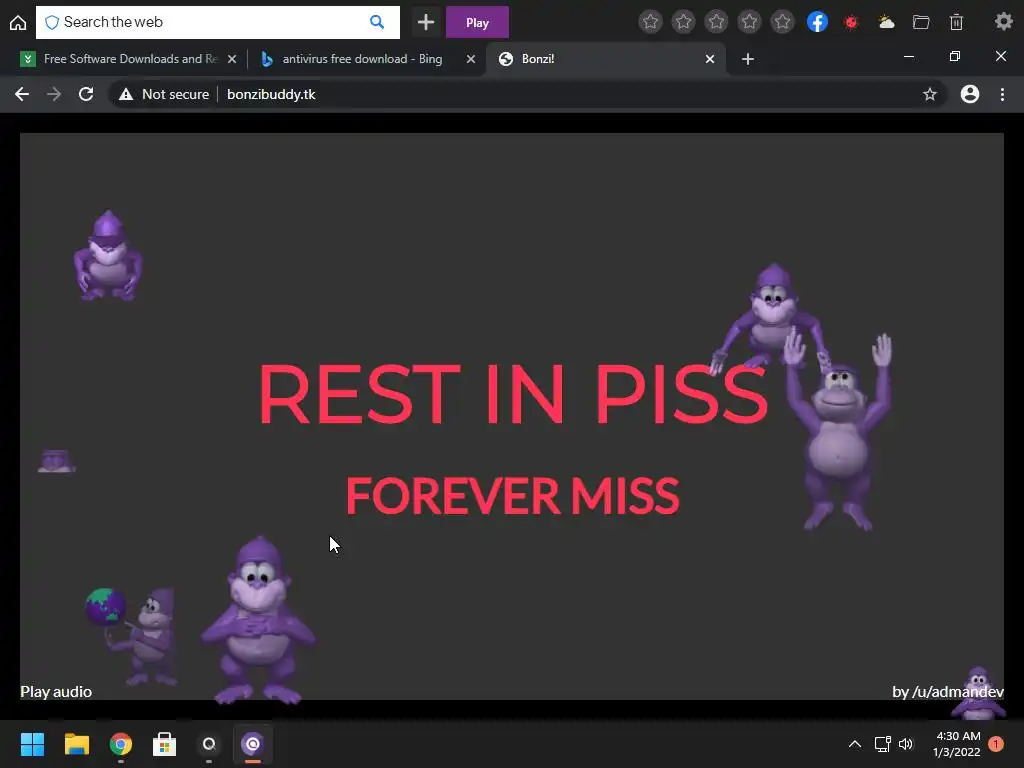The width and height of the screenshot is (1024, 768).
Task: Click the large Bonzi with clasped hands
Action: (x=259, y=620)
